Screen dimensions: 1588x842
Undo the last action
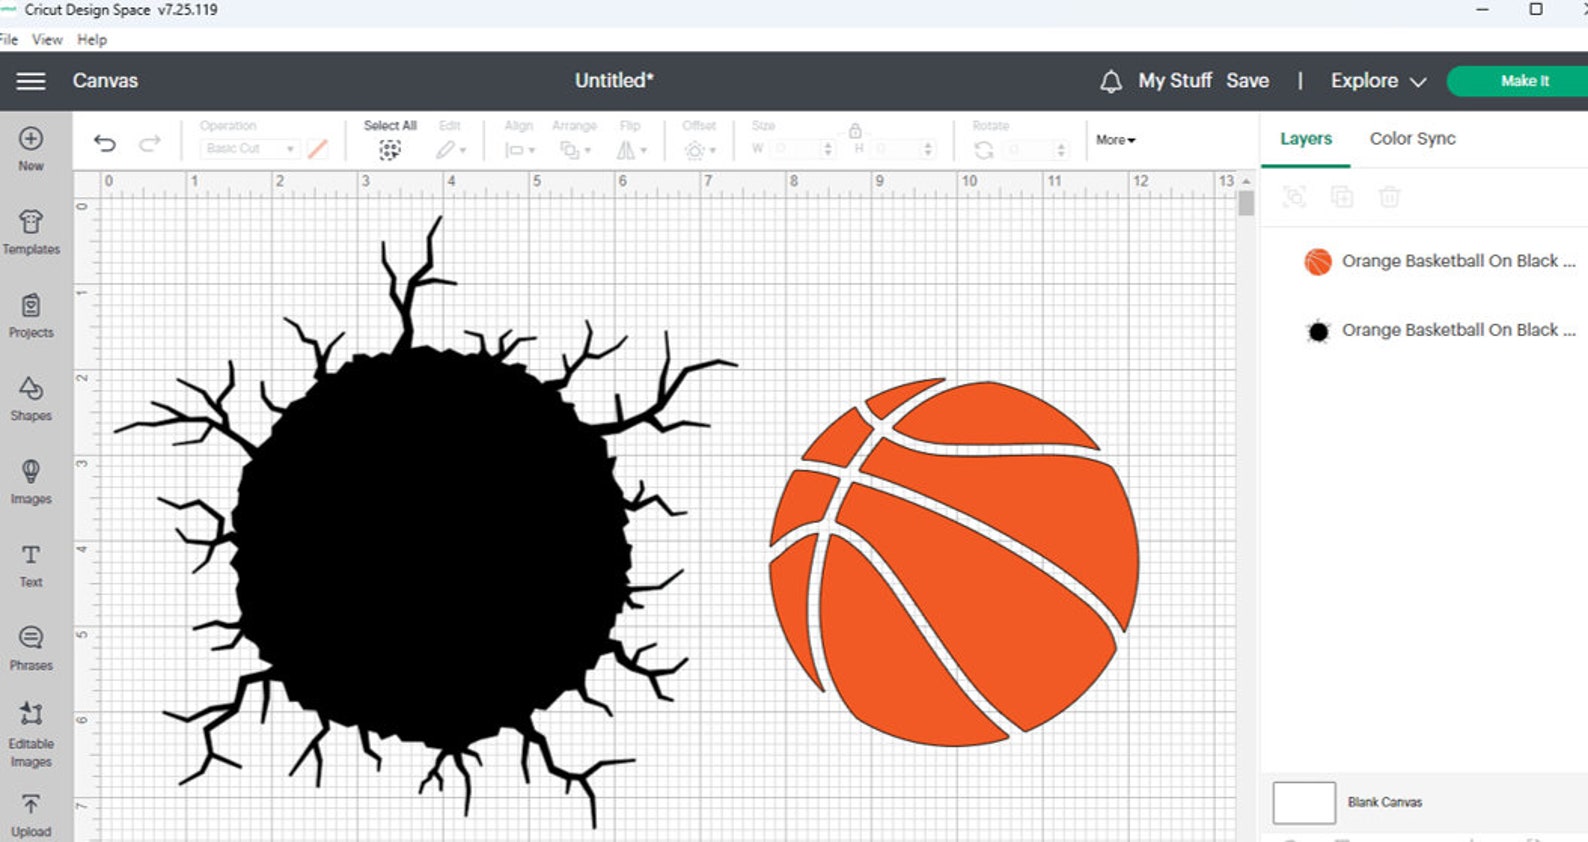pos(104,143)
